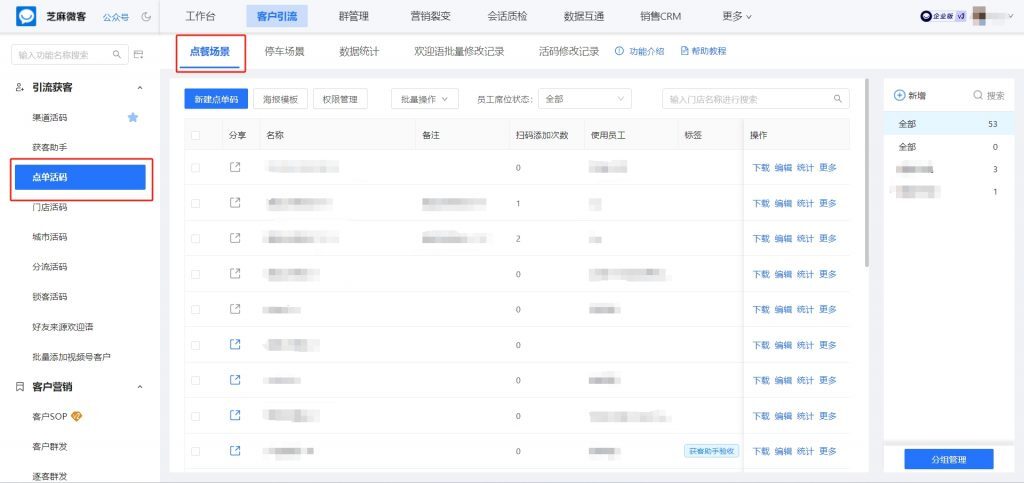This screenshot has width=1024, height=483.
Task: Open 更多 actions for the 获客助手验收 row
Action: pos(827,451)
